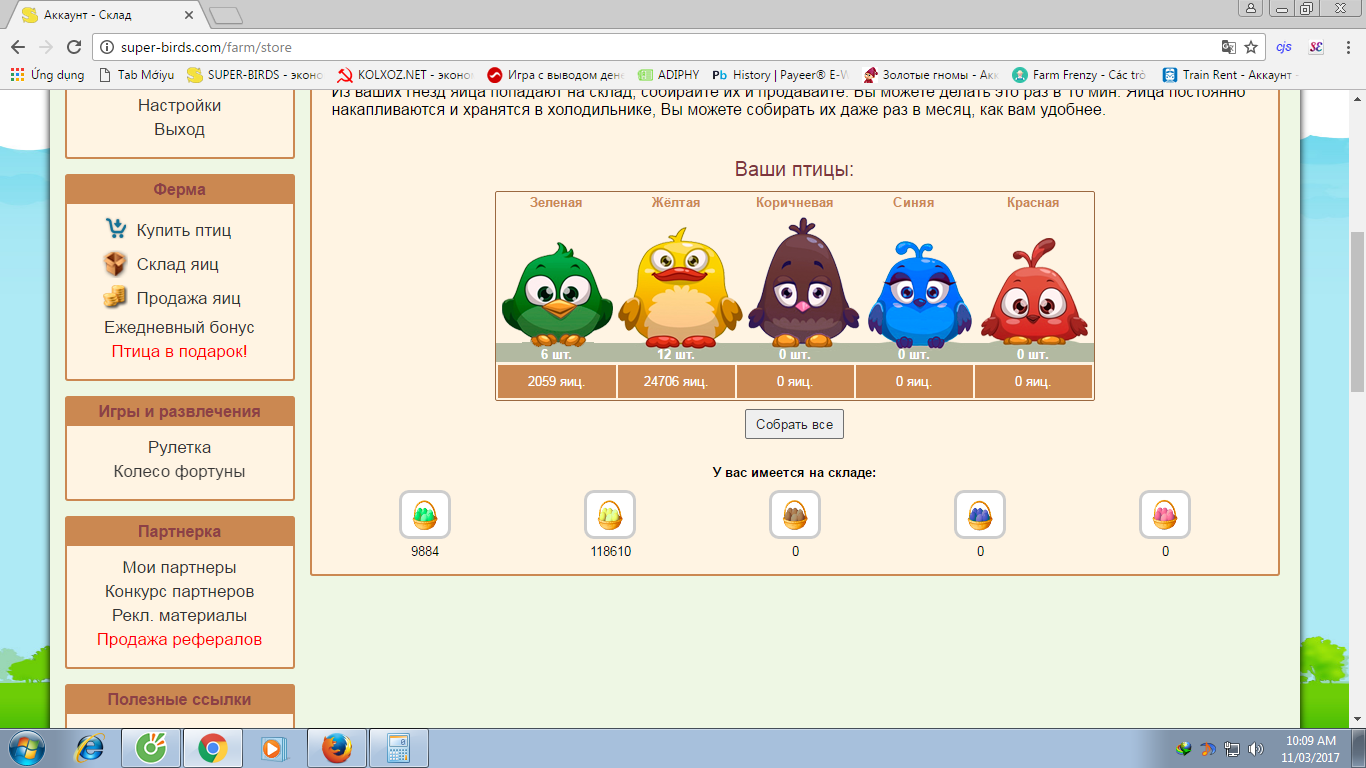Click the coins icon beside Продажа яиц
The height and width of the screenshot is (768, 1366).
[x=116, y=297]
